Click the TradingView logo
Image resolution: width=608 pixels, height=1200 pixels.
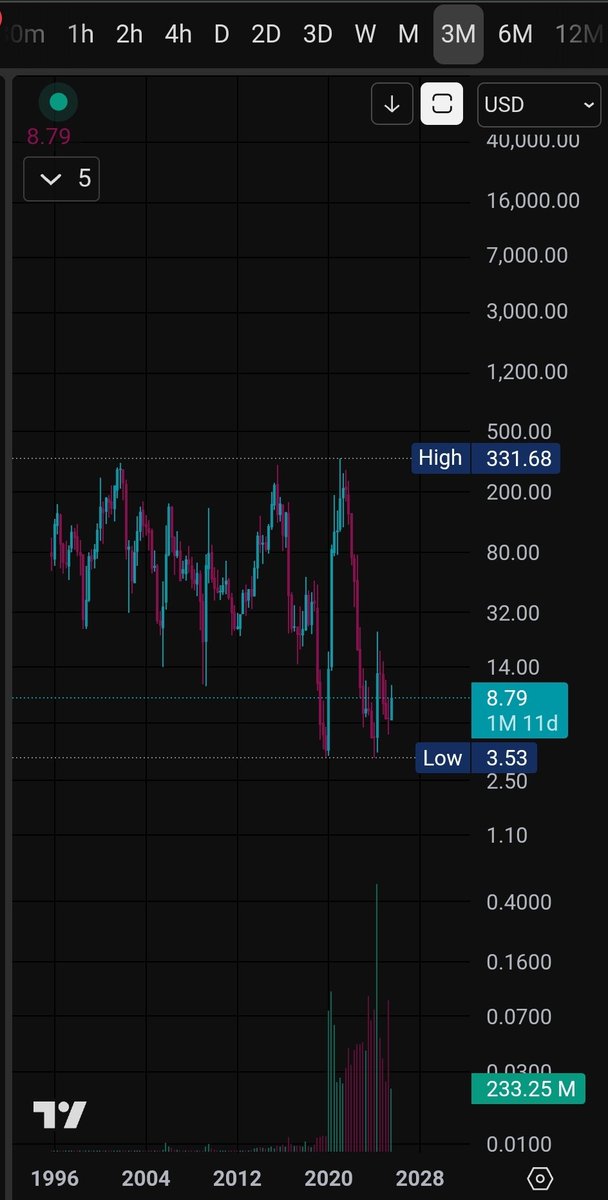(x=60, y=1115)
